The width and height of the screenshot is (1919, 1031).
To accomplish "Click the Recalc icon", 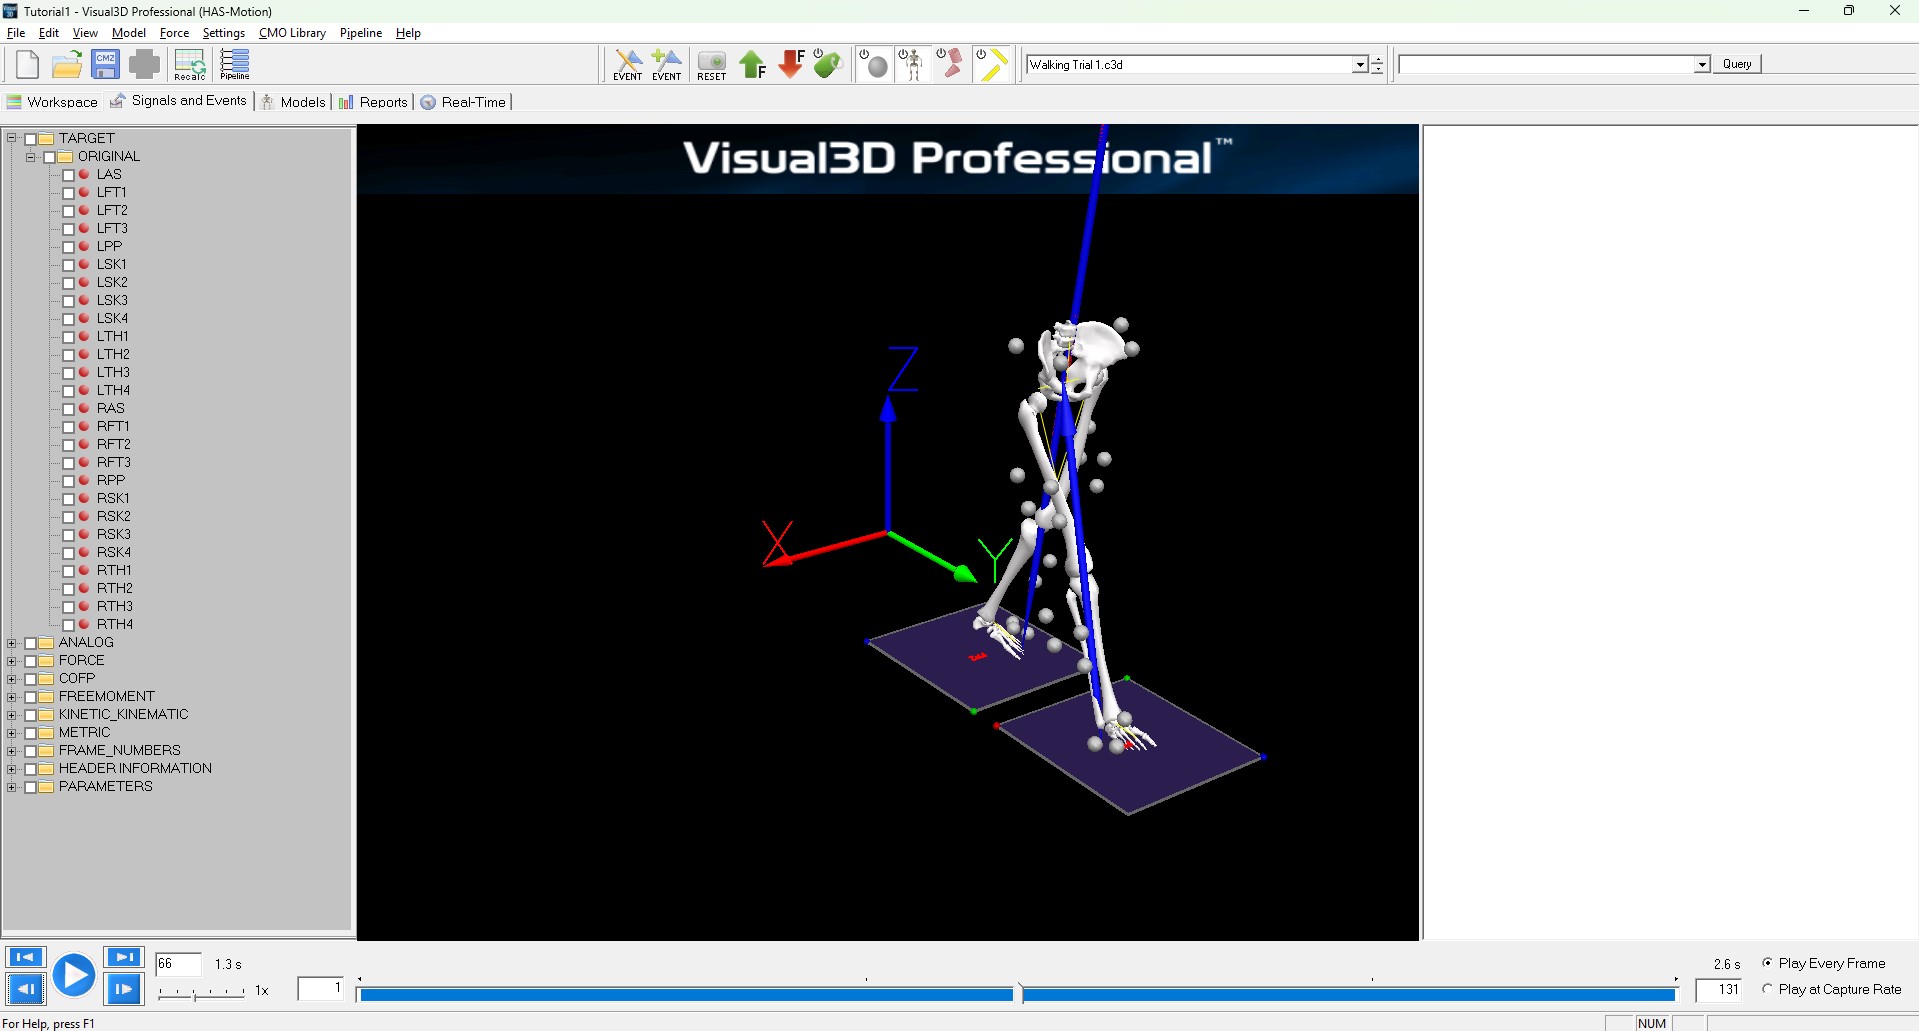I will [x=189, y=65].
